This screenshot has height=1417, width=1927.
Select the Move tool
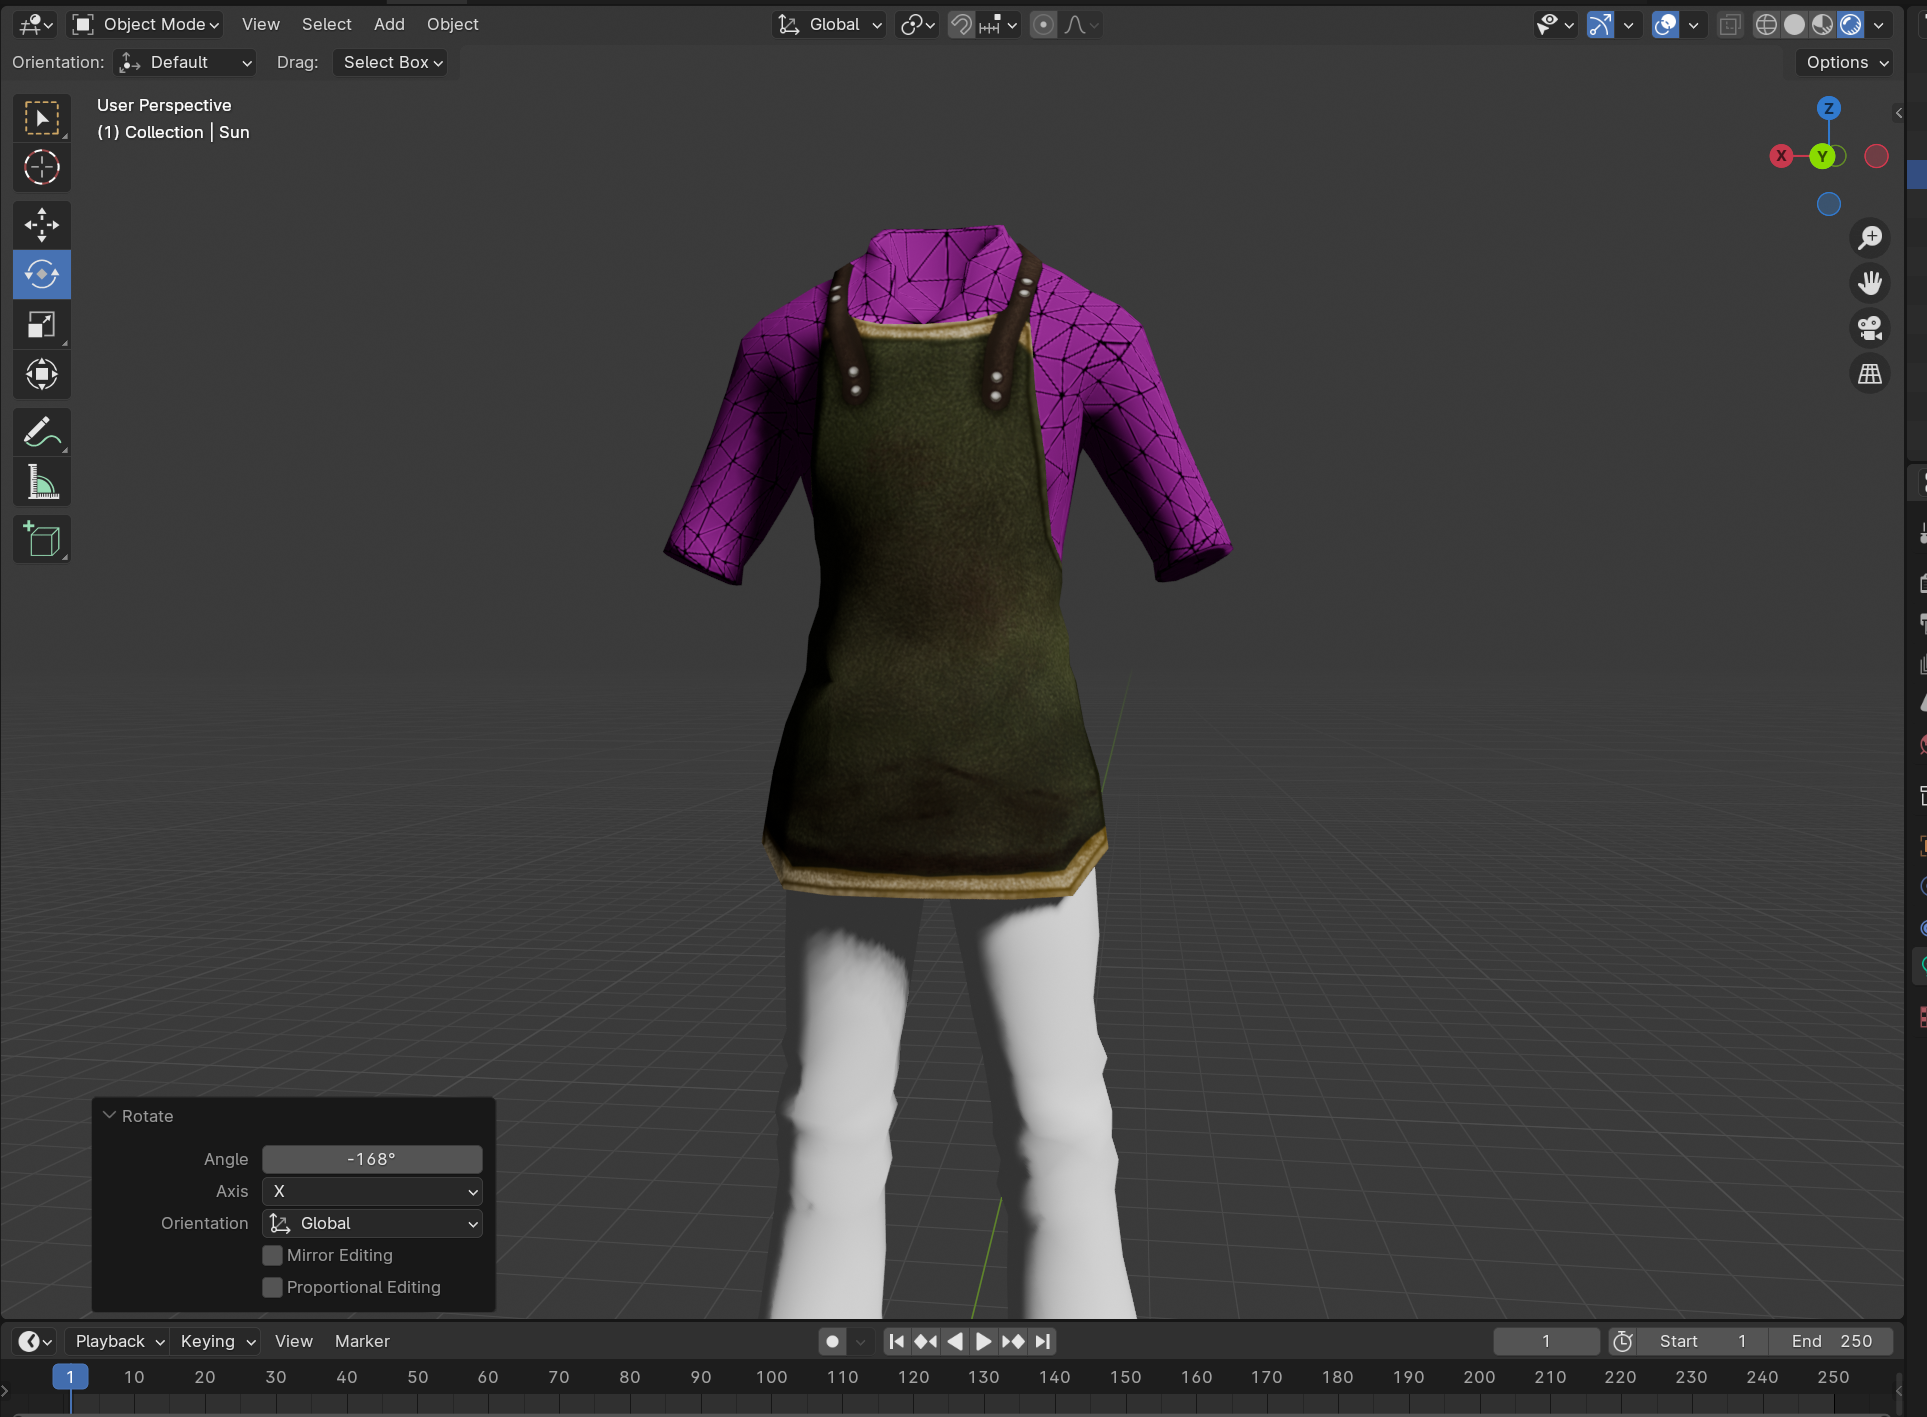coord(41,225)
